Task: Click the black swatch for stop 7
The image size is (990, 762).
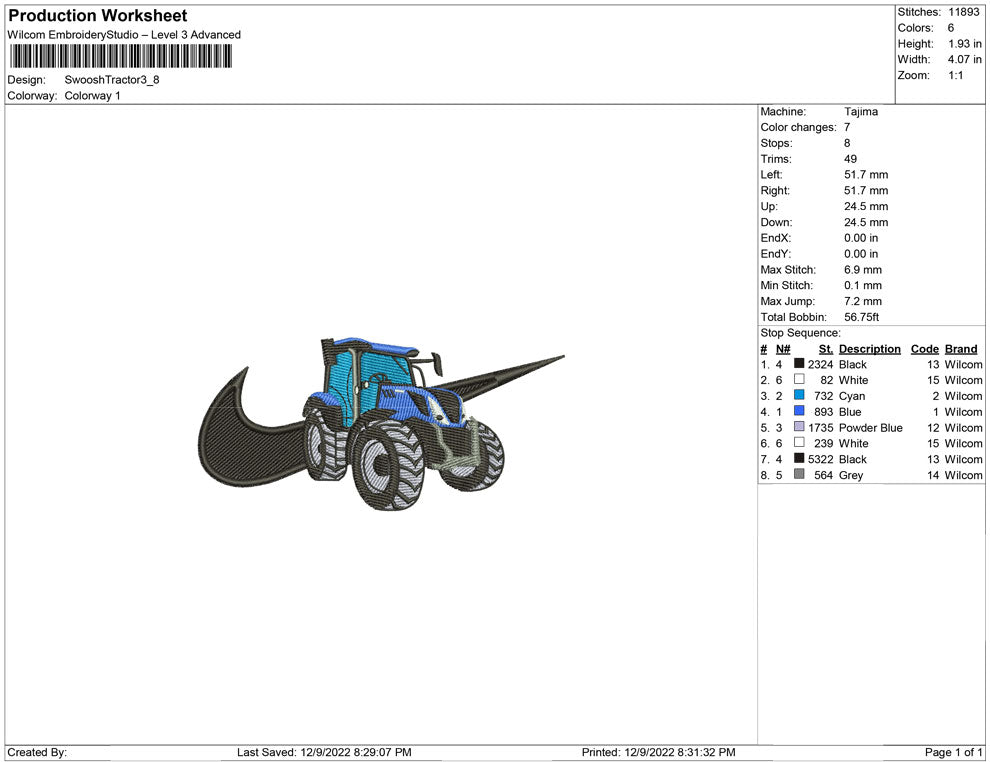Action: 799,458
